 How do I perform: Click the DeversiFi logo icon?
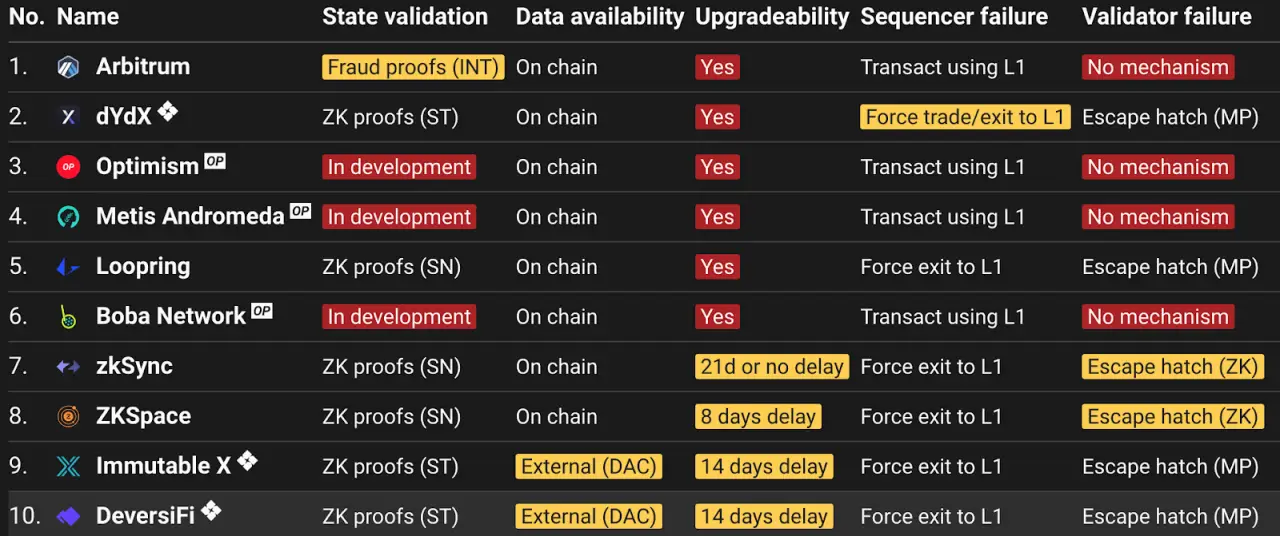(x=68, y=517)
